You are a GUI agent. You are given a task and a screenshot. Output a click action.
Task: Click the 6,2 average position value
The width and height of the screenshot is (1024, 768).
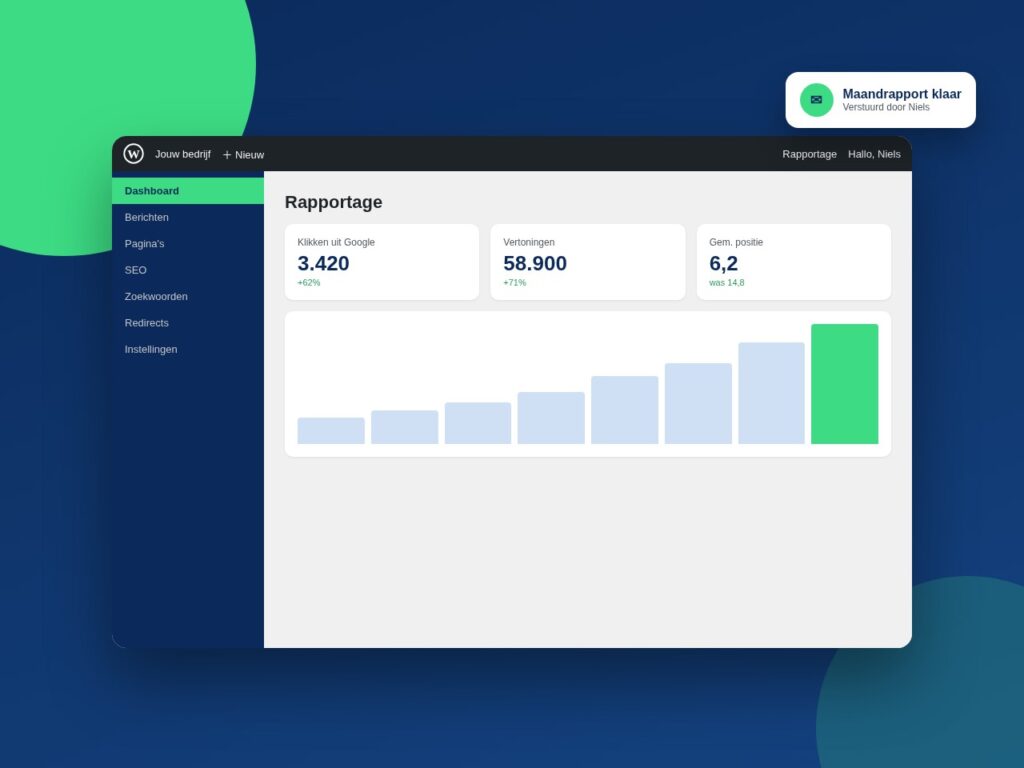[724, 263]
